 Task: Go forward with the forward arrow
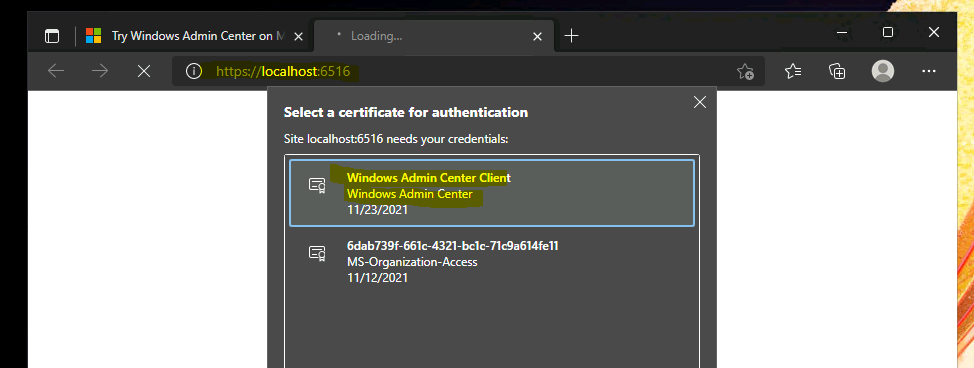click(x=100, y=71)
